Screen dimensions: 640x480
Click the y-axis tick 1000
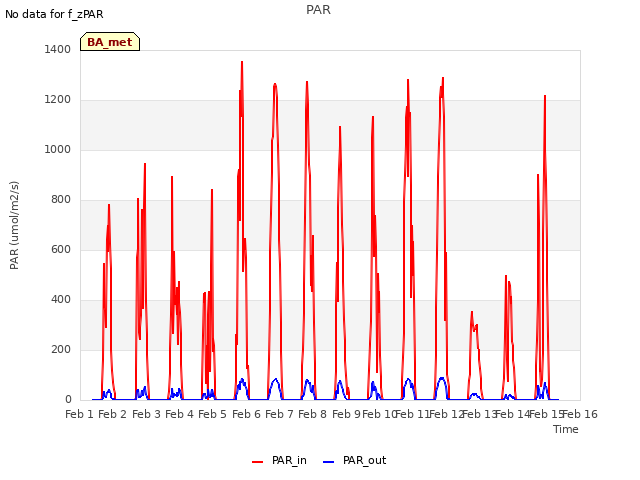click(x=58, y=149)
